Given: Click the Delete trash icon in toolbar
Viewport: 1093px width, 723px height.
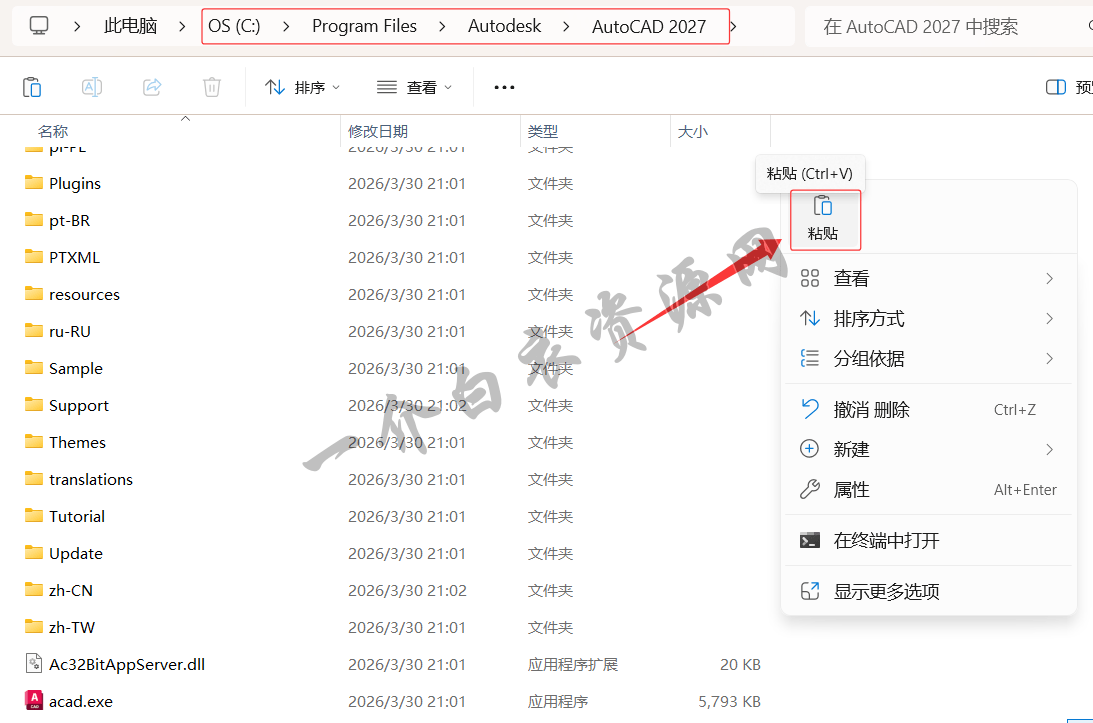Looking at the screenshot, I should [212, 87].
